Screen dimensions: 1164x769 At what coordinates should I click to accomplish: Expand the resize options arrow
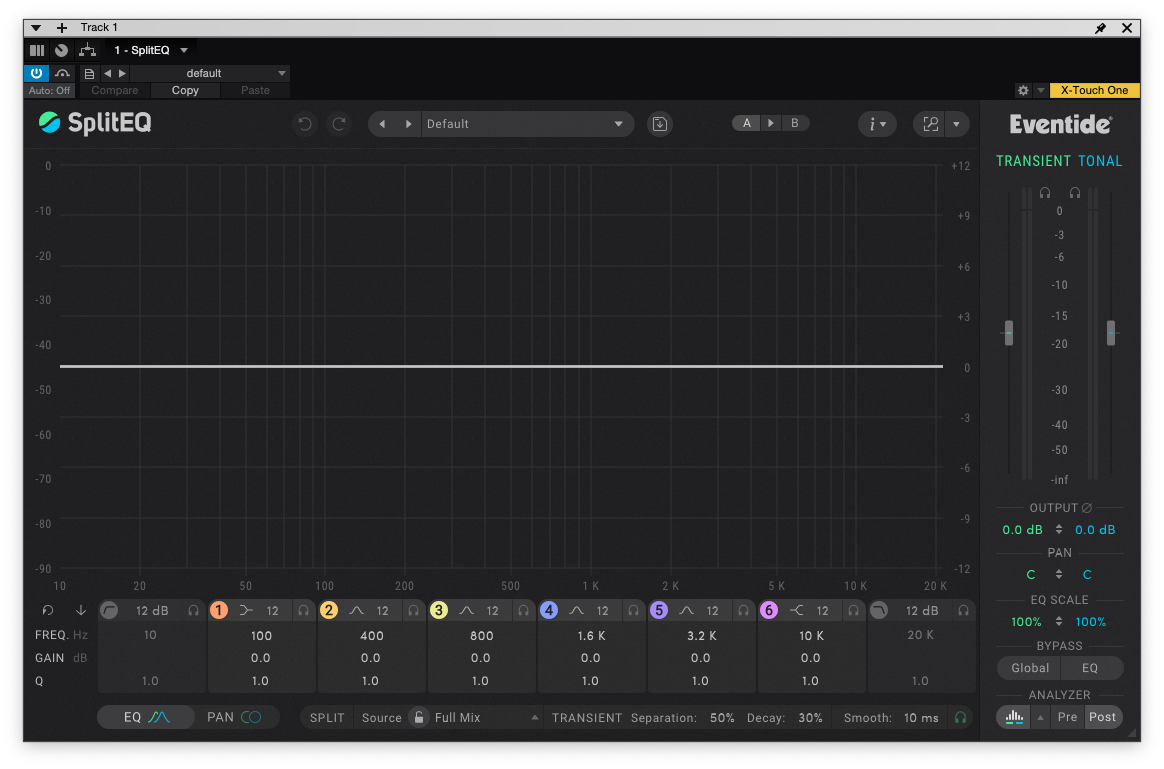pos(956,124)
